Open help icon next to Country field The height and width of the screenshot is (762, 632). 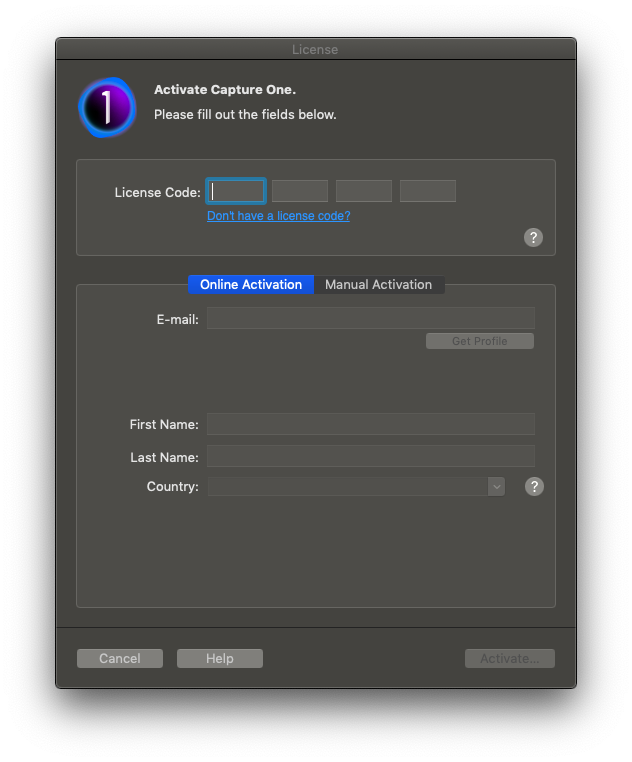[534, 486]
